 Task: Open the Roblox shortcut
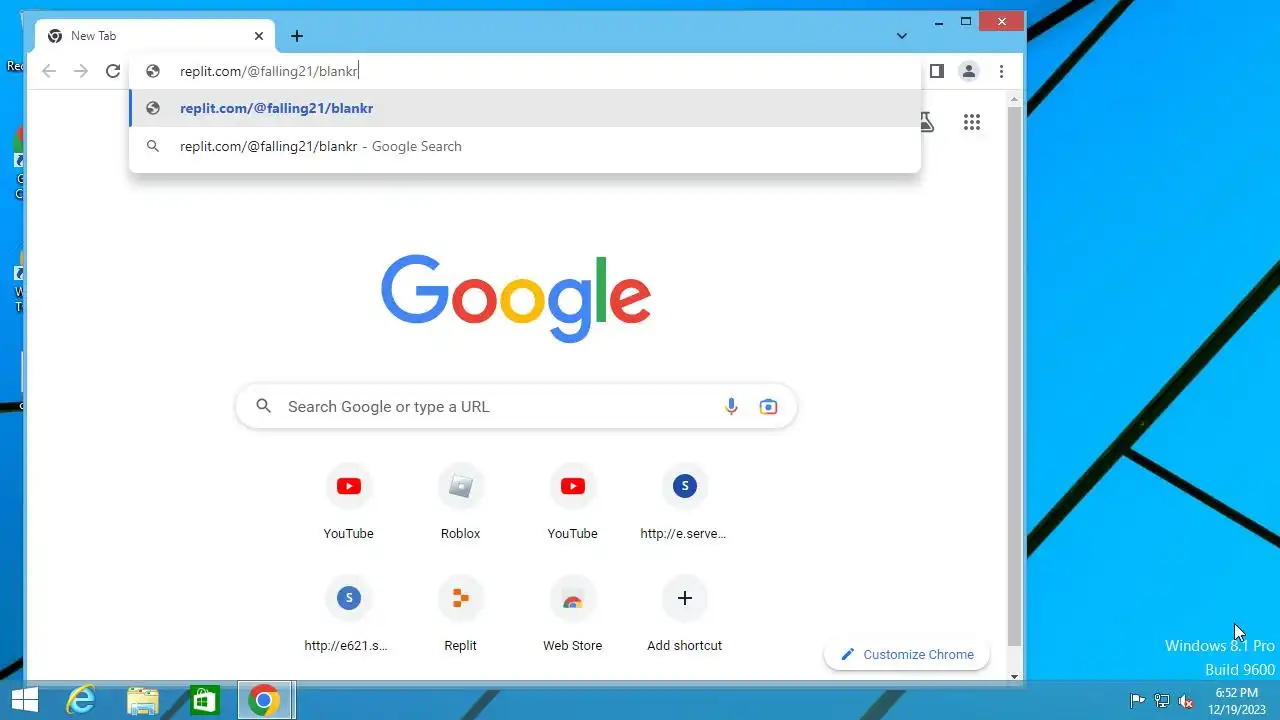(460, 503)
